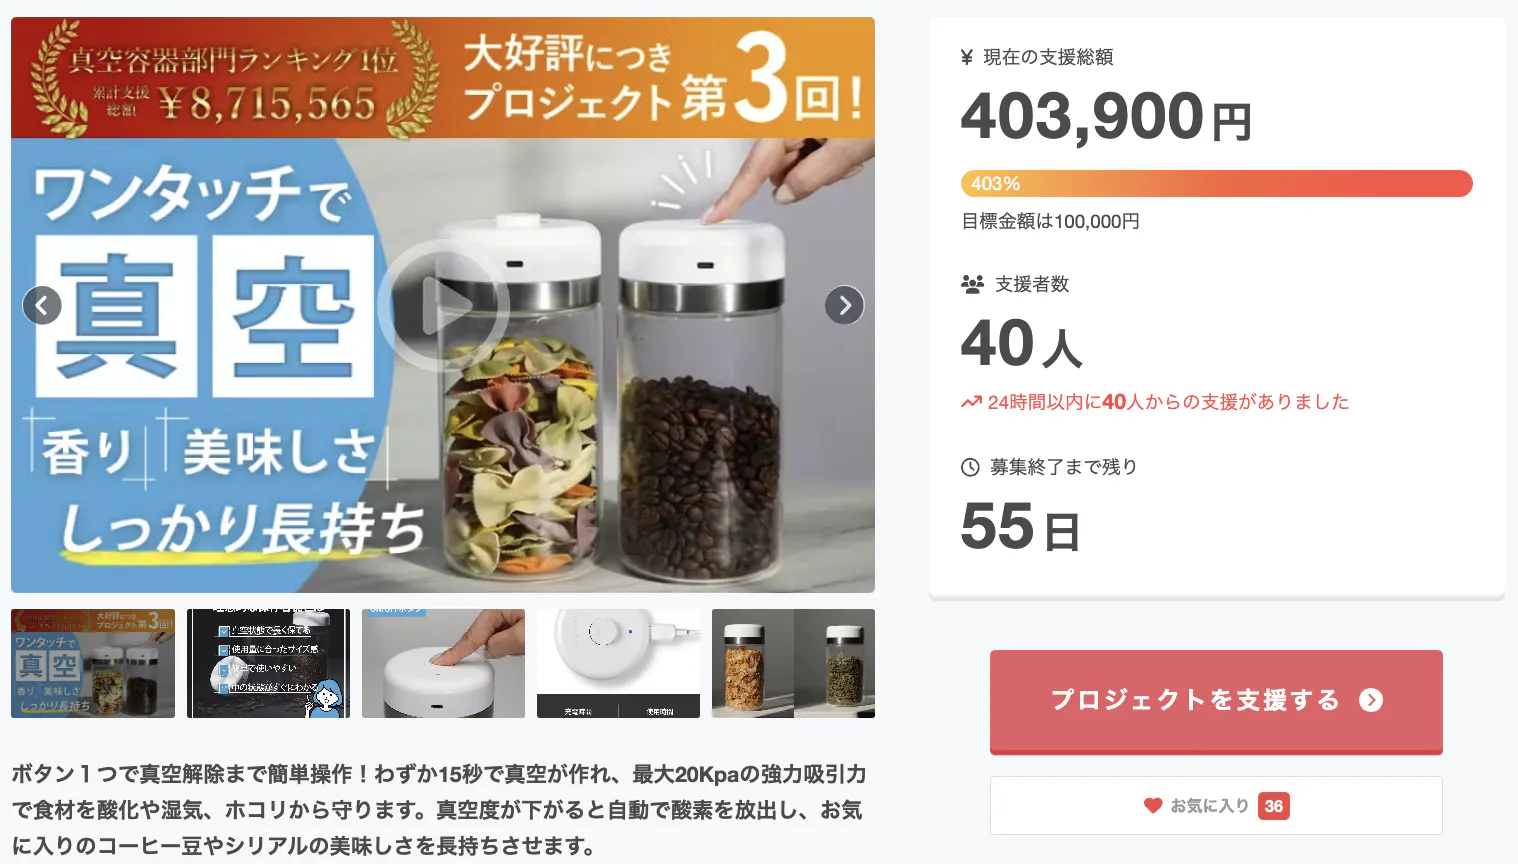View thumbnail showing lid with charging cable
Image resolution: width=1518 pixels, height=864 pixels.
click(x=618, y=663)
